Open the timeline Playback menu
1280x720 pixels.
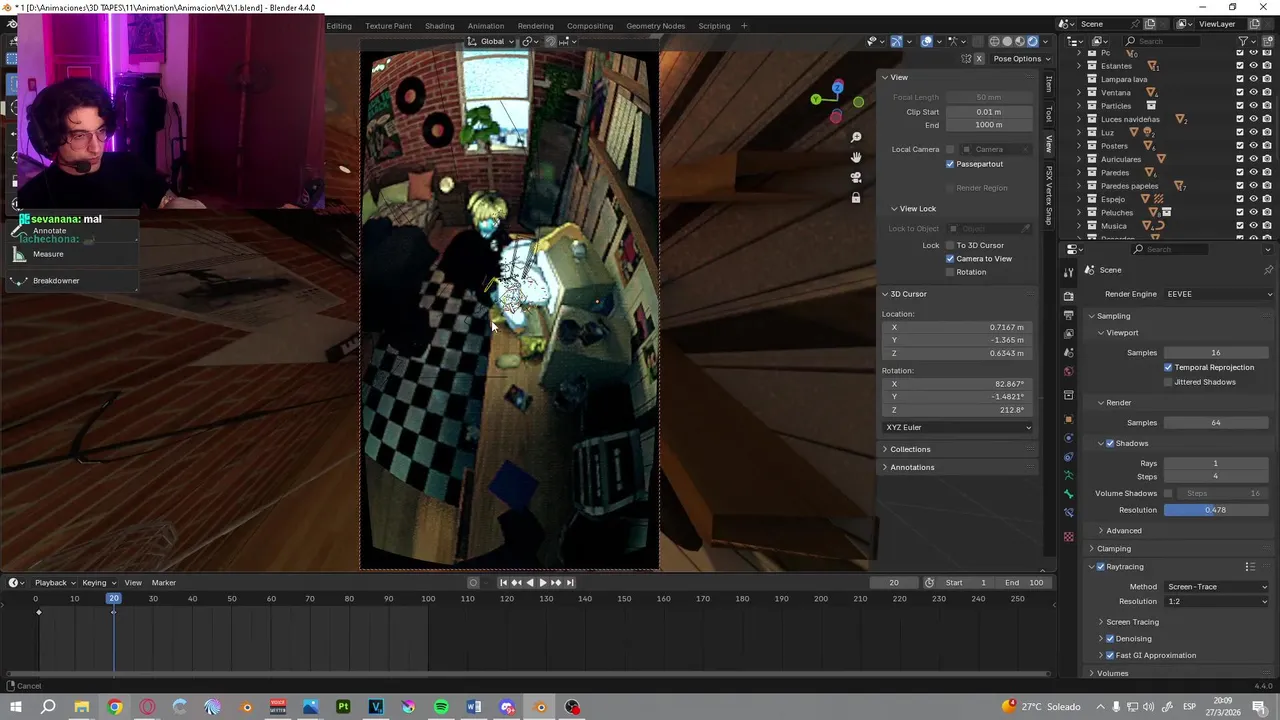(x=54, y=583)
